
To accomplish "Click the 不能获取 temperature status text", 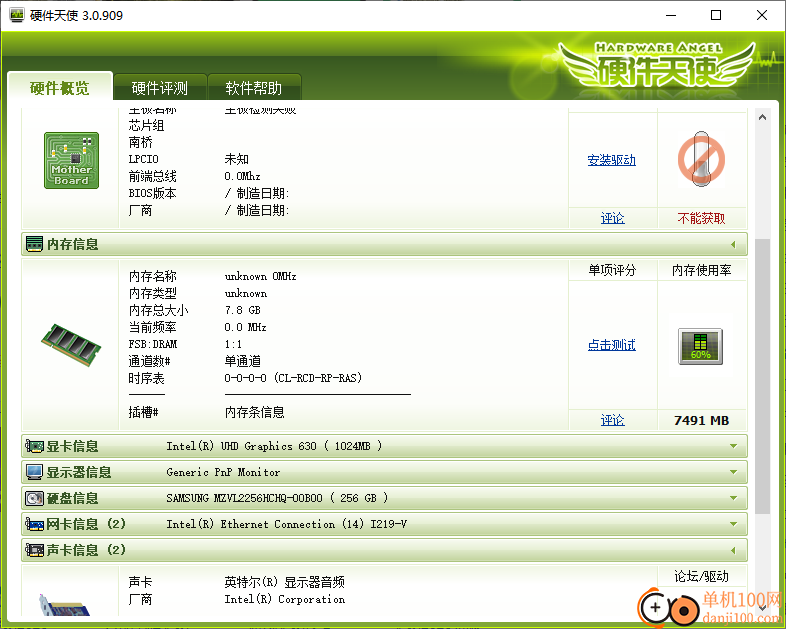I will 701,219.
